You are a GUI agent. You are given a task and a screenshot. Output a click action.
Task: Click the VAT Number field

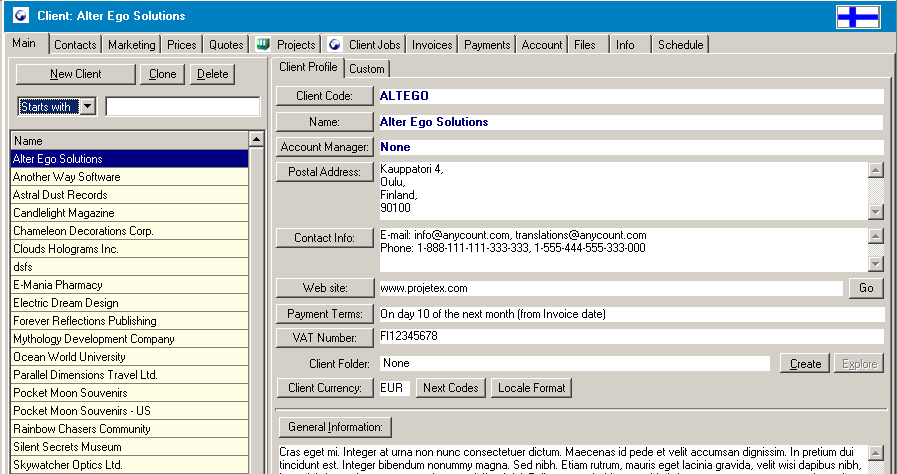(630, 337)
